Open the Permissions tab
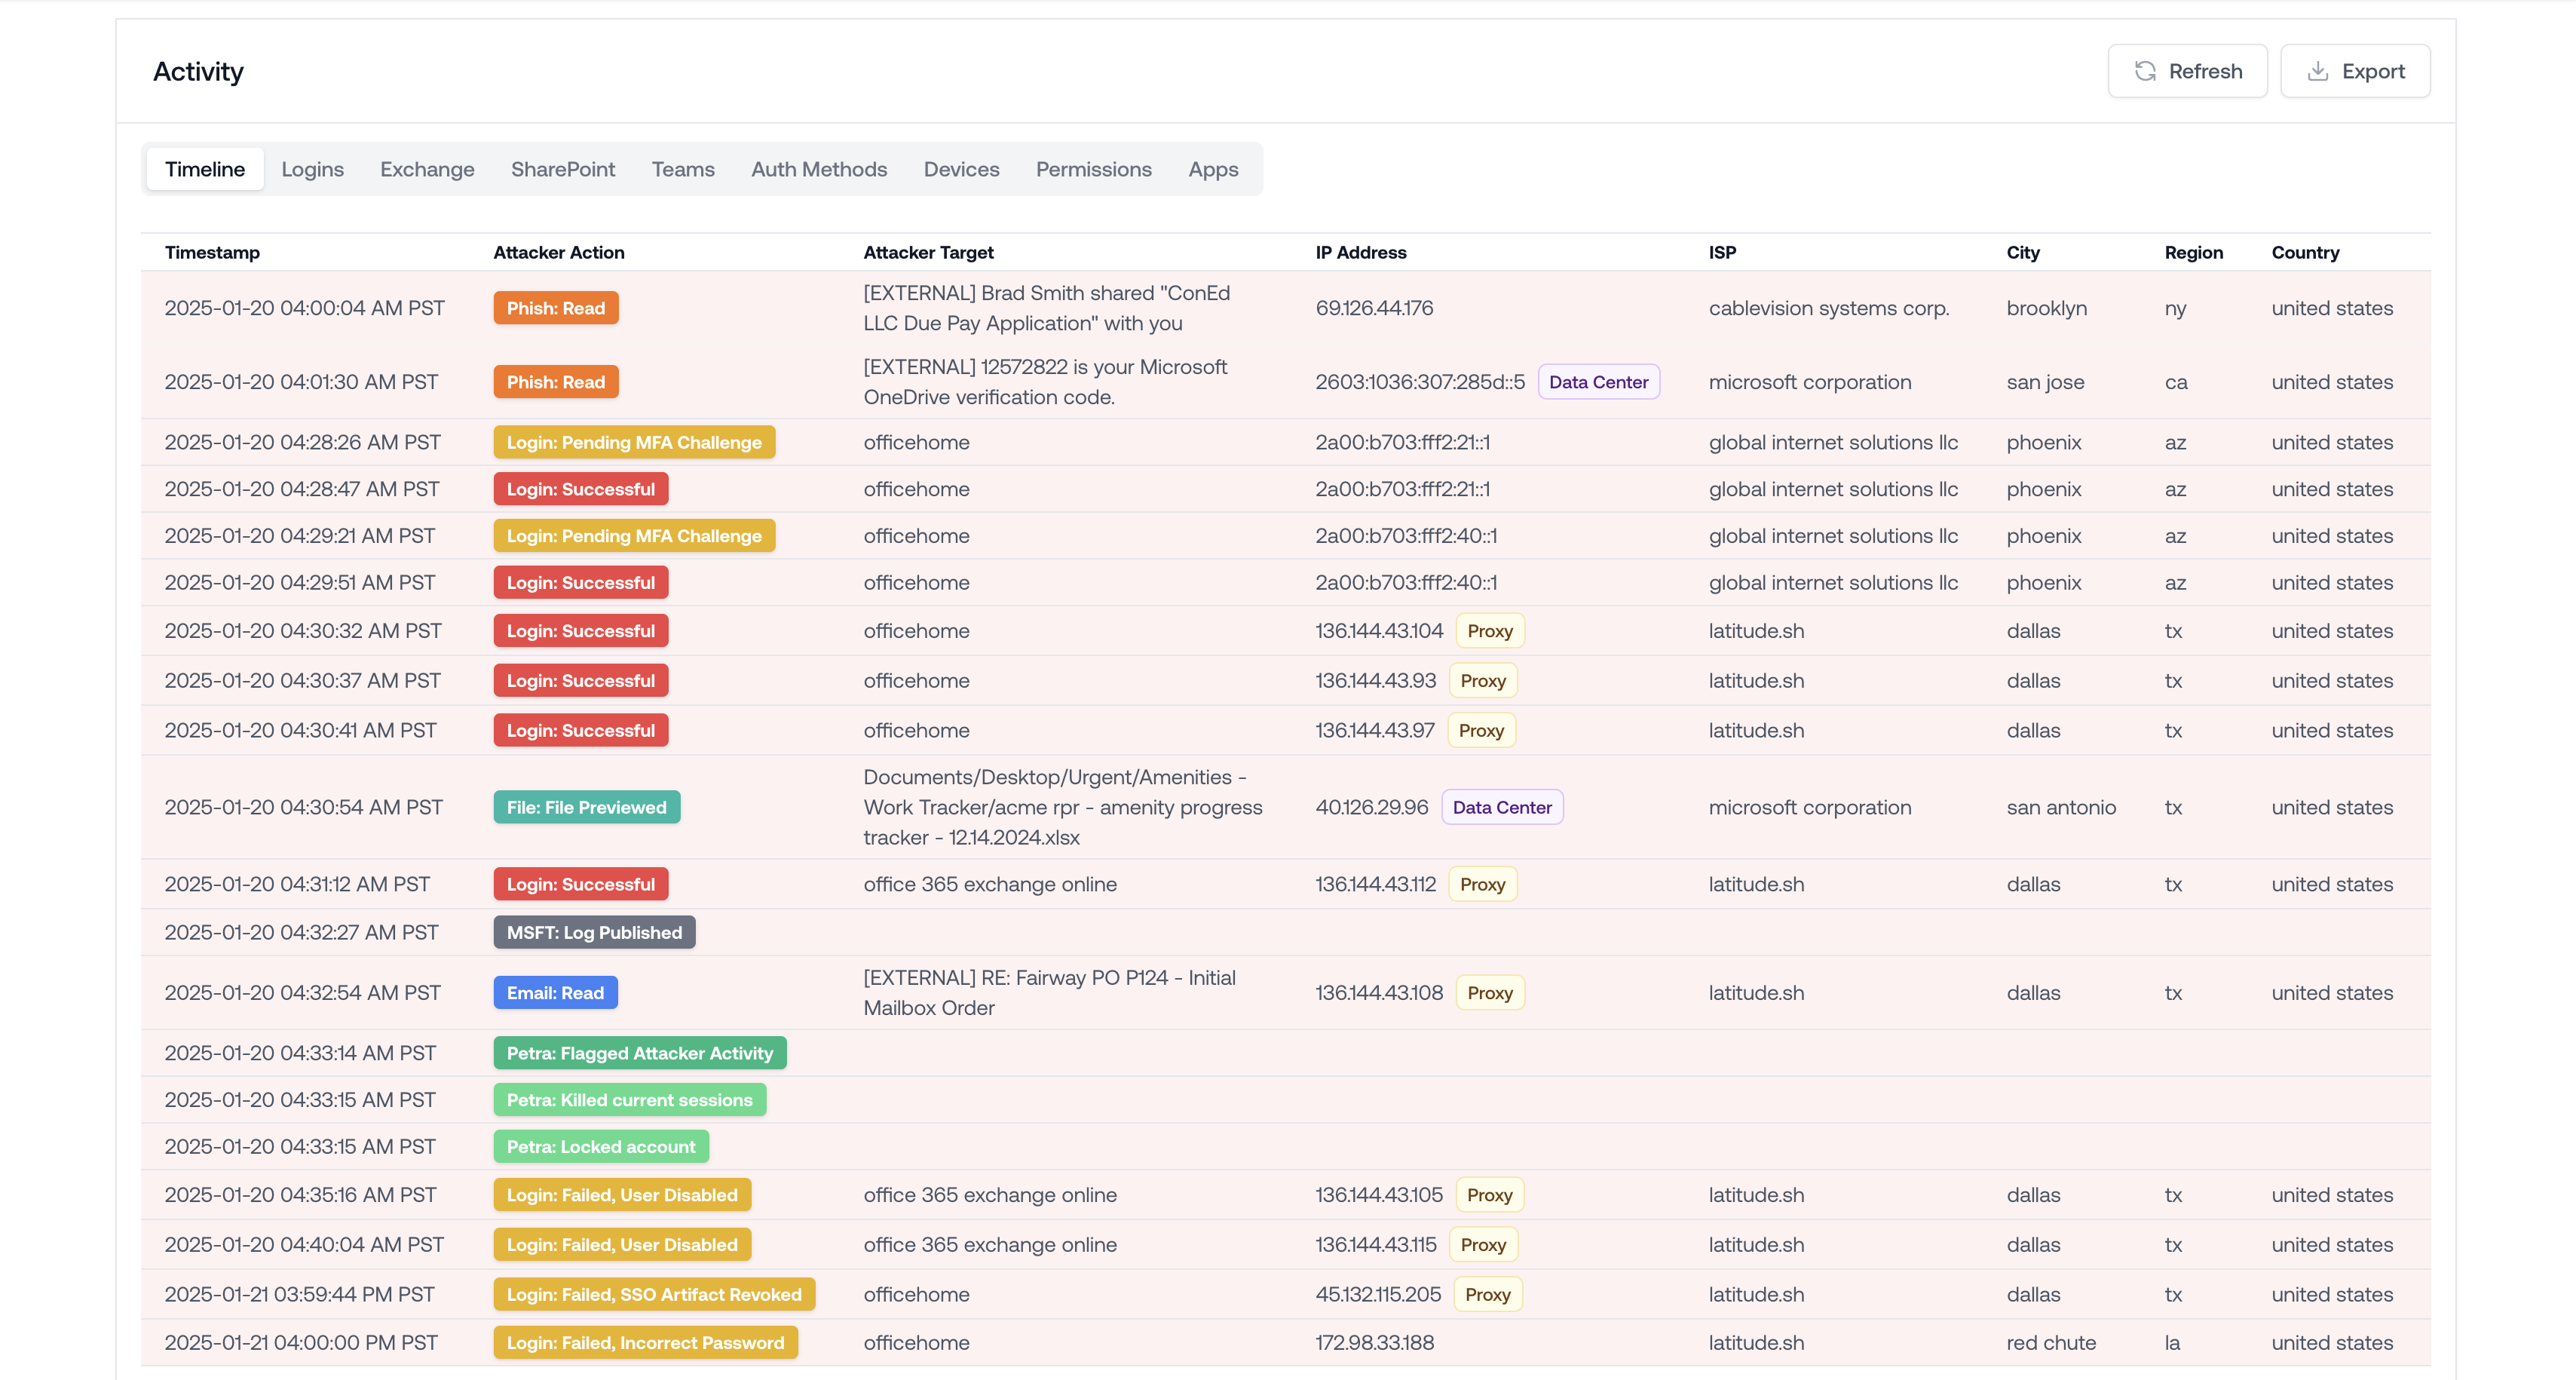The image size is (2576, 1380). click(1093, 169)
